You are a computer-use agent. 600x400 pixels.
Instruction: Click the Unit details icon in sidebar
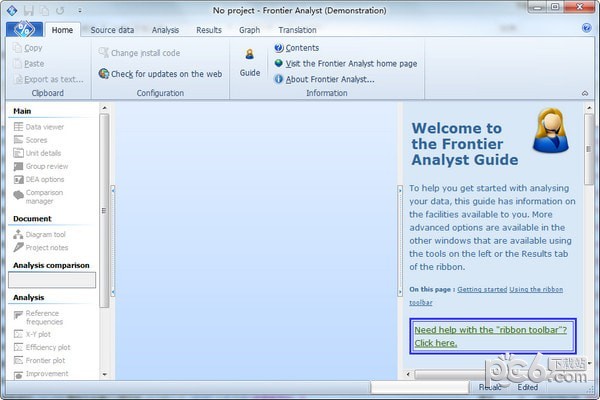18,153
